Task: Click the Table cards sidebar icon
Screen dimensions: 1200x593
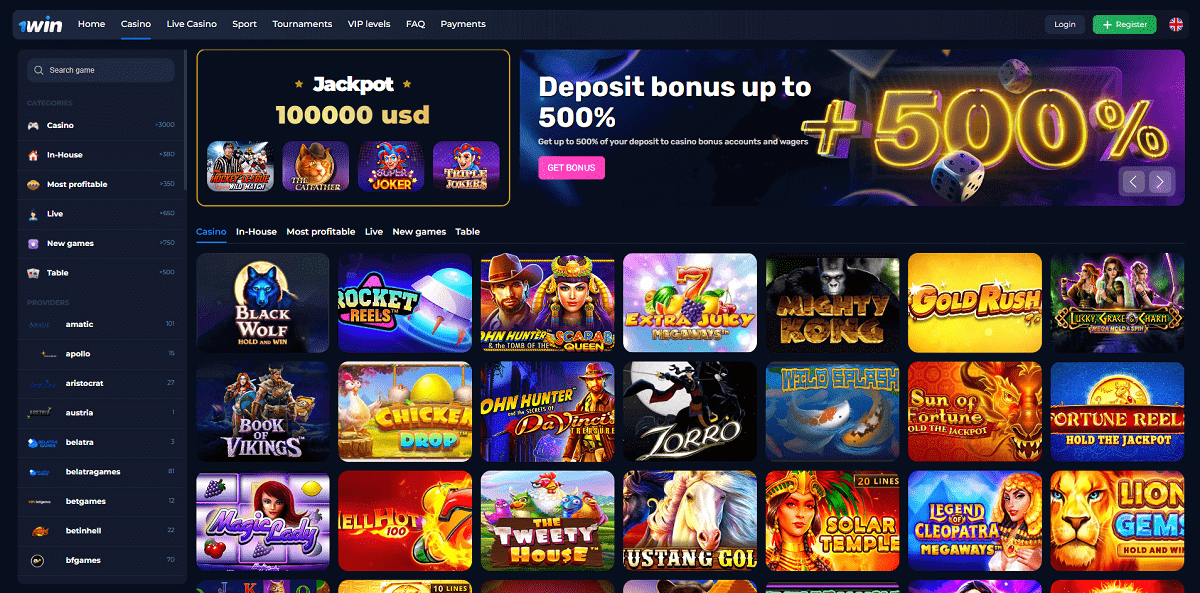Action: 33,272
